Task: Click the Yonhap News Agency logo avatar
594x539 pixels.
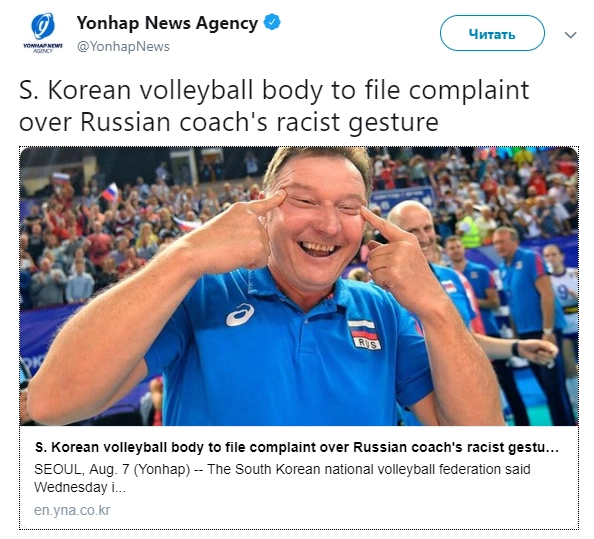Action: 43,33
